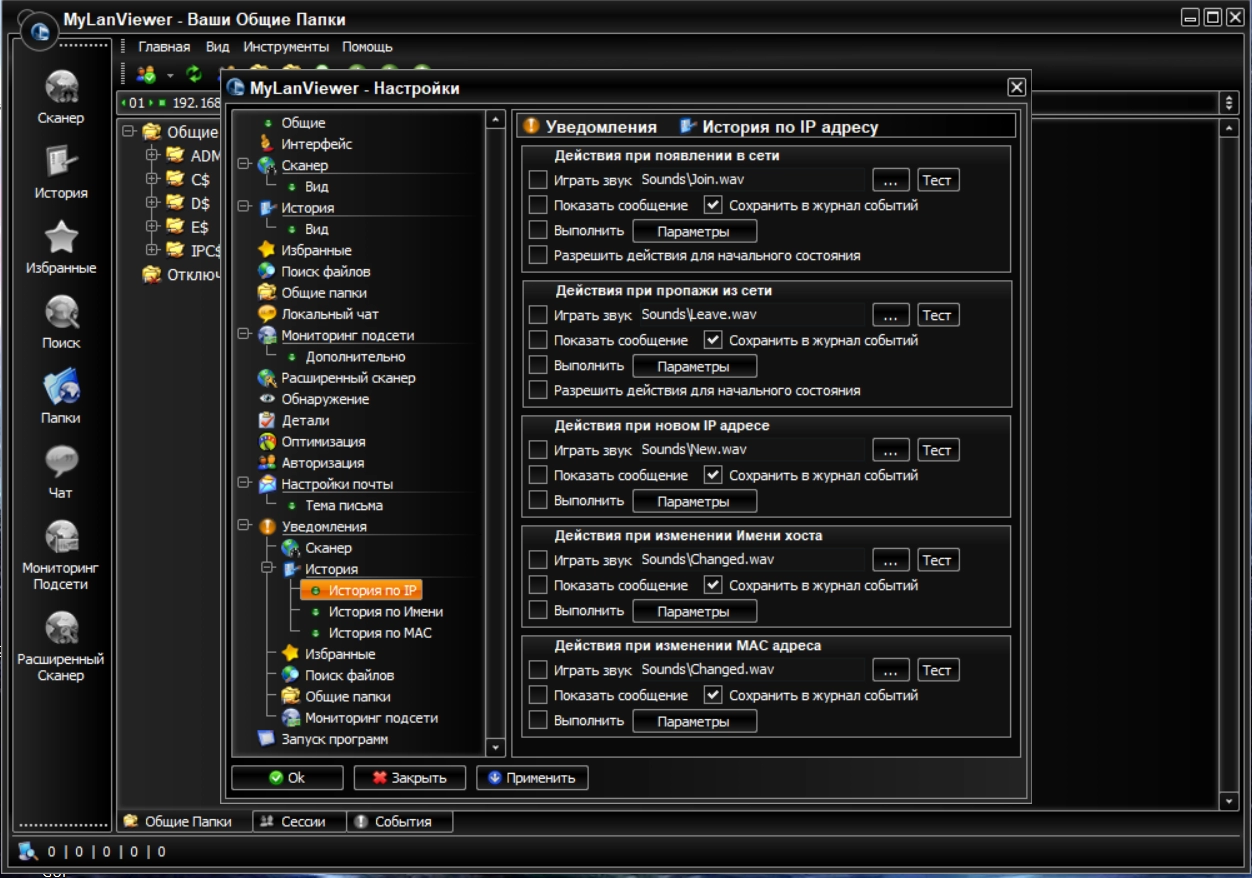Click the users icon in main toolbar
This screenshot has height=878, width=1252.
point(146,75)
